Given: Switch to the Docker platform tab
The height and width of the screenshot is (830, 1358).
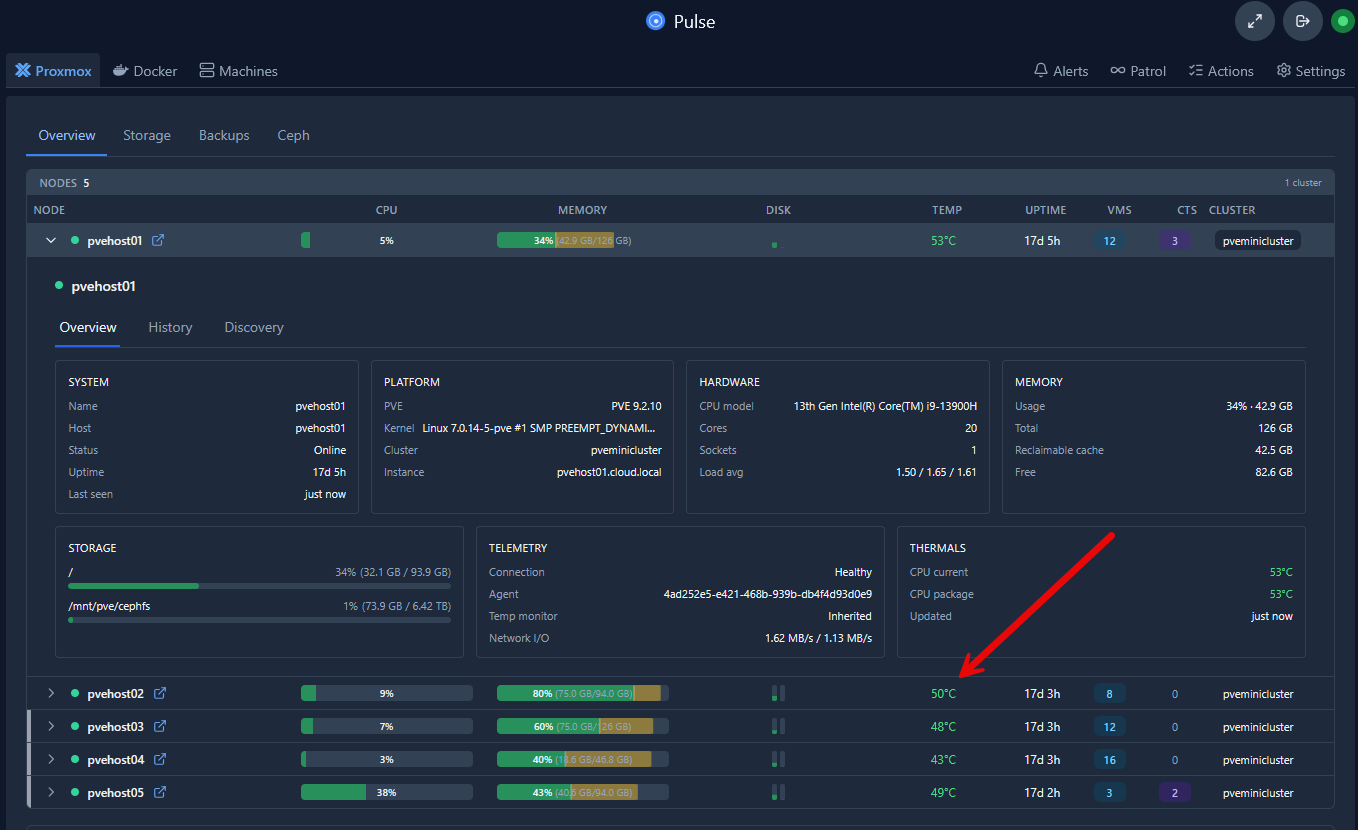Looking at the screenshot, I should pos(145,71).
